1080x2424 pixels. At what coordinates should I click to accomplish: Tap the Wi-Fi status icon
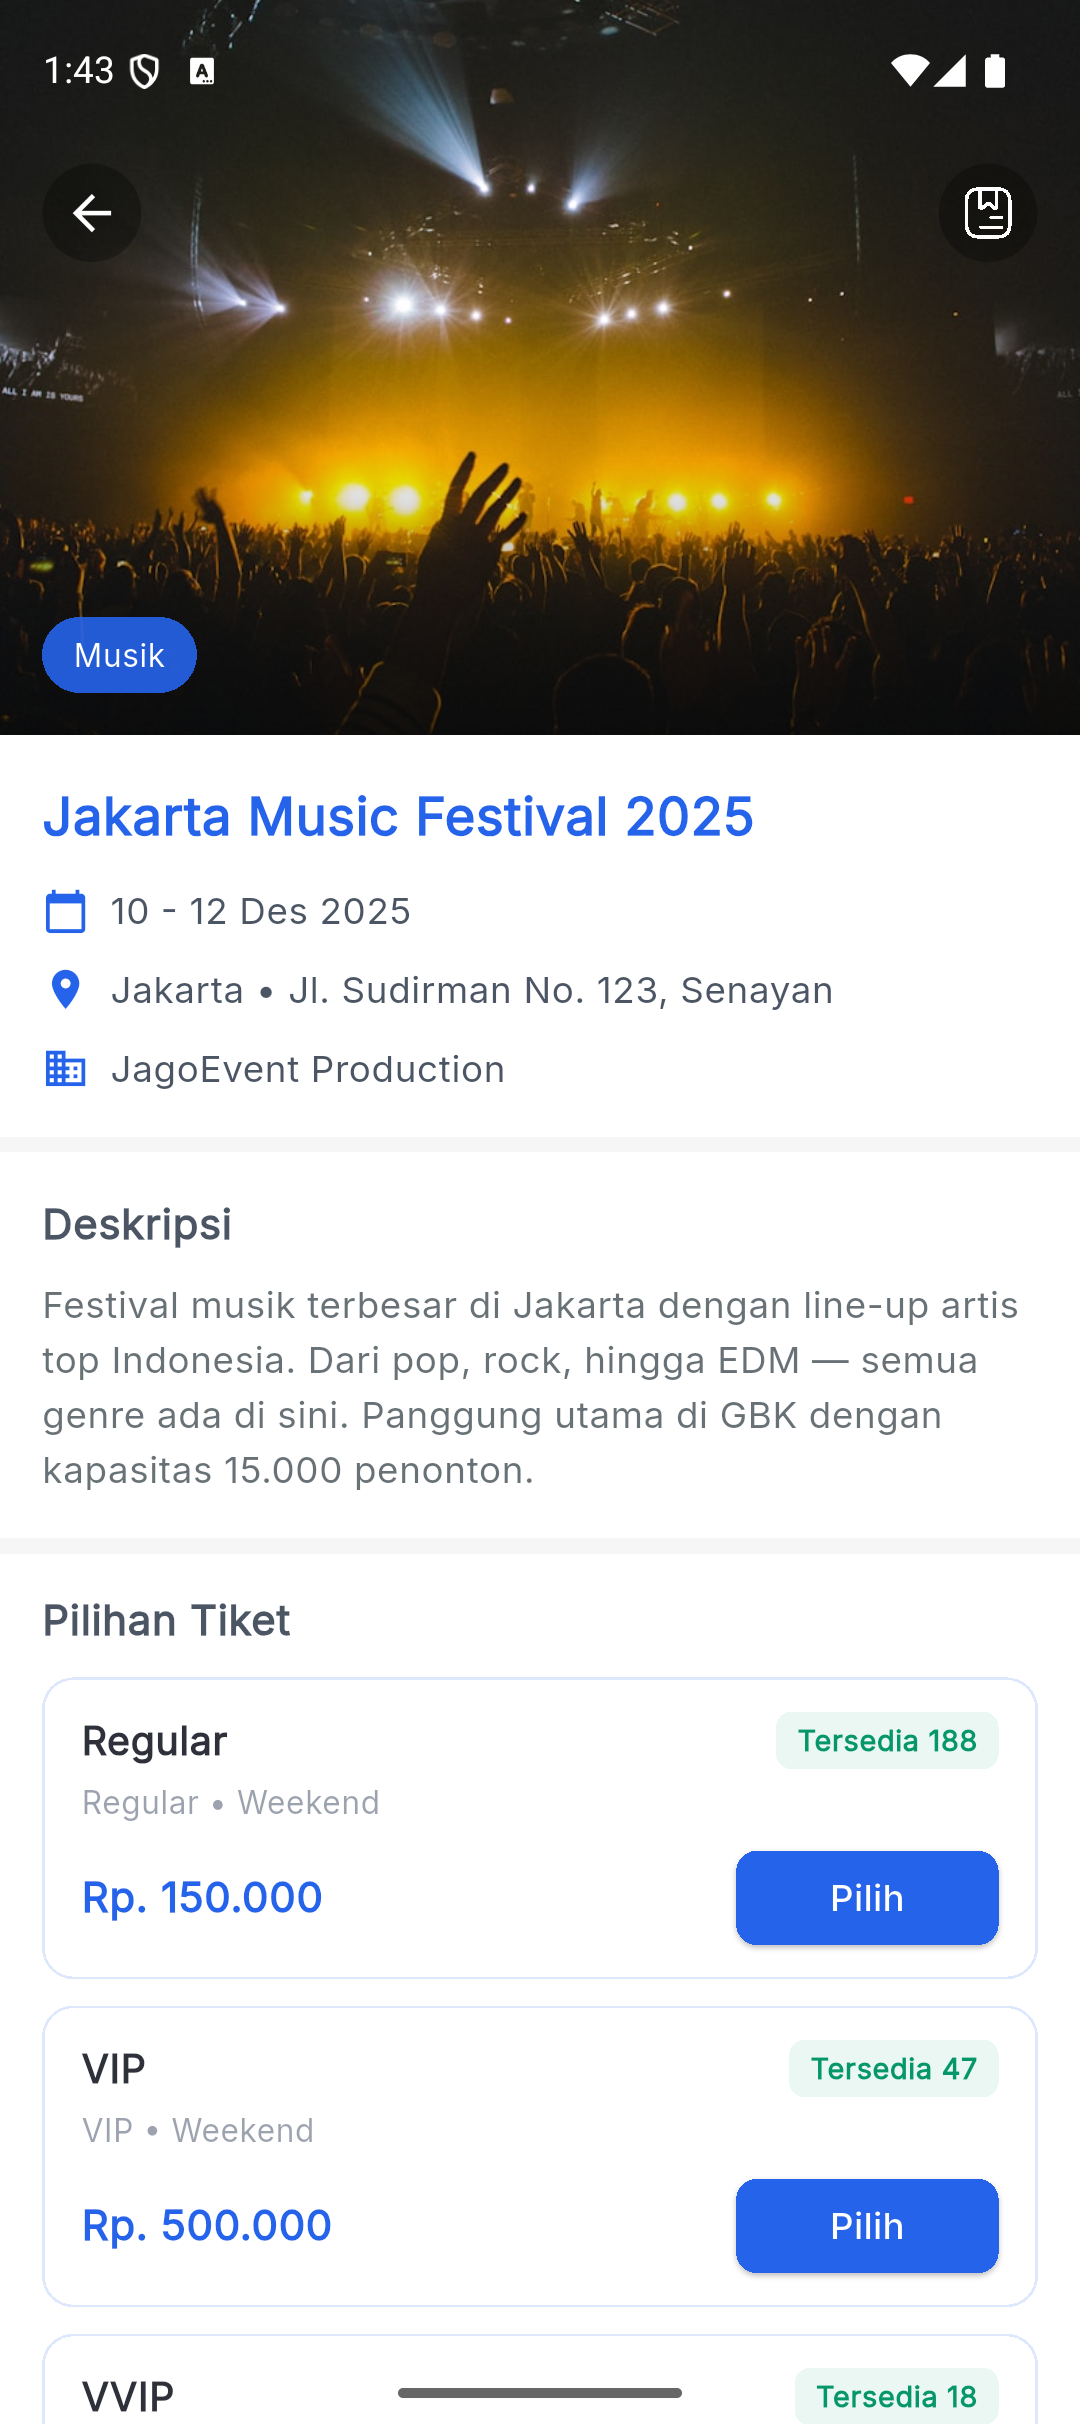point(908,72)
